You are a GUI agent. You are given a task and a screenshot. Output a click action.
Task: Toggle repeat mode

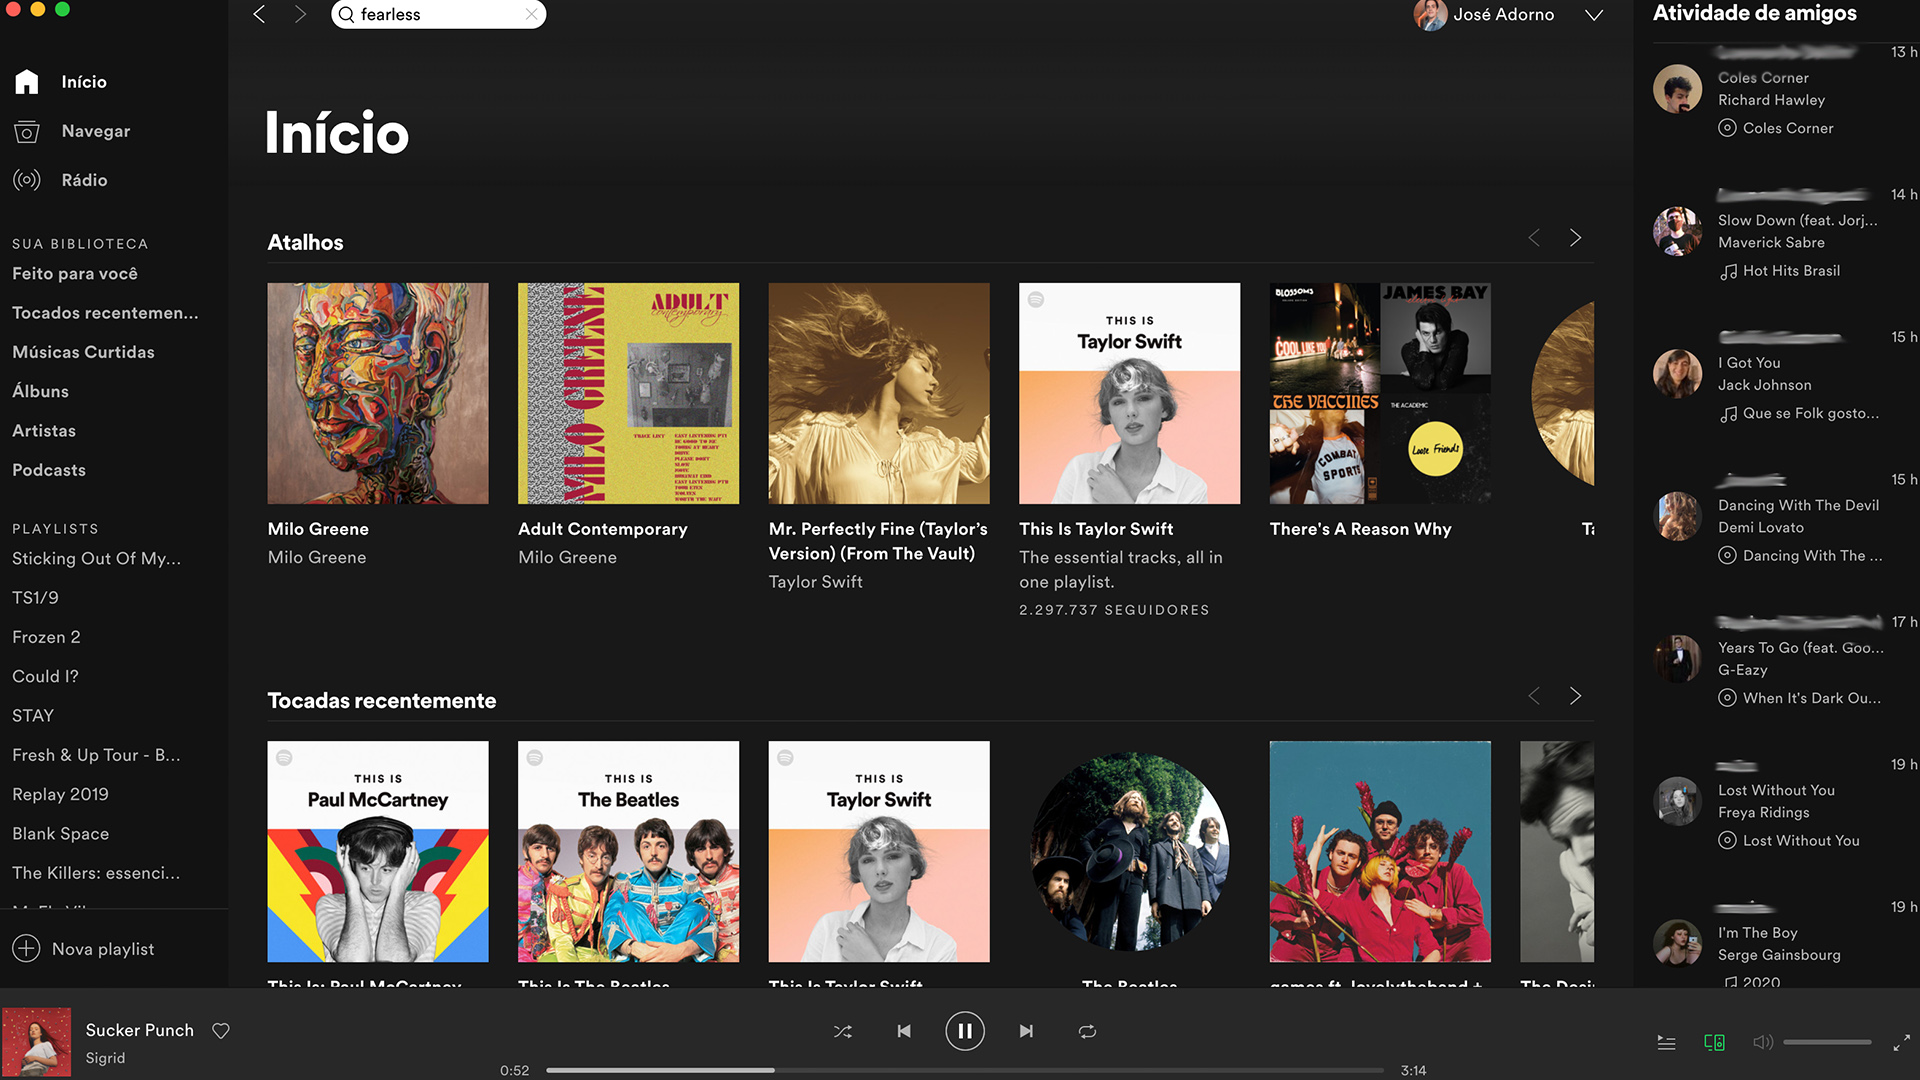pos(1087,1031)
